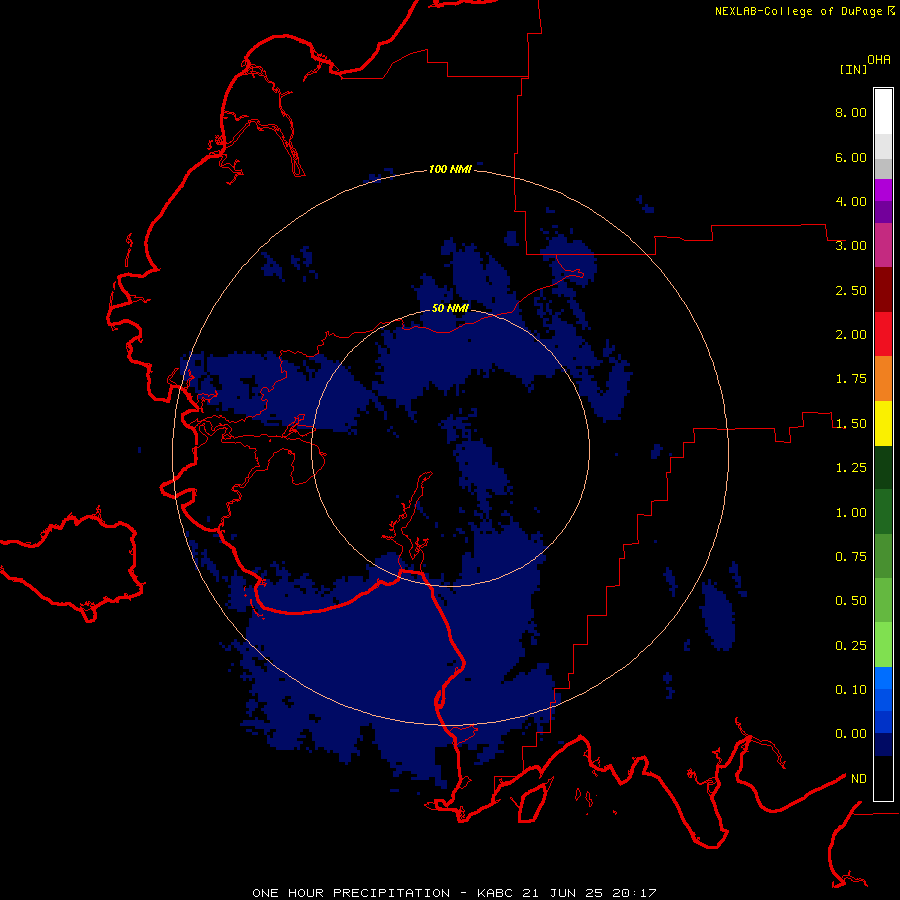Click the 1.25 legend value

coord(851,468)
